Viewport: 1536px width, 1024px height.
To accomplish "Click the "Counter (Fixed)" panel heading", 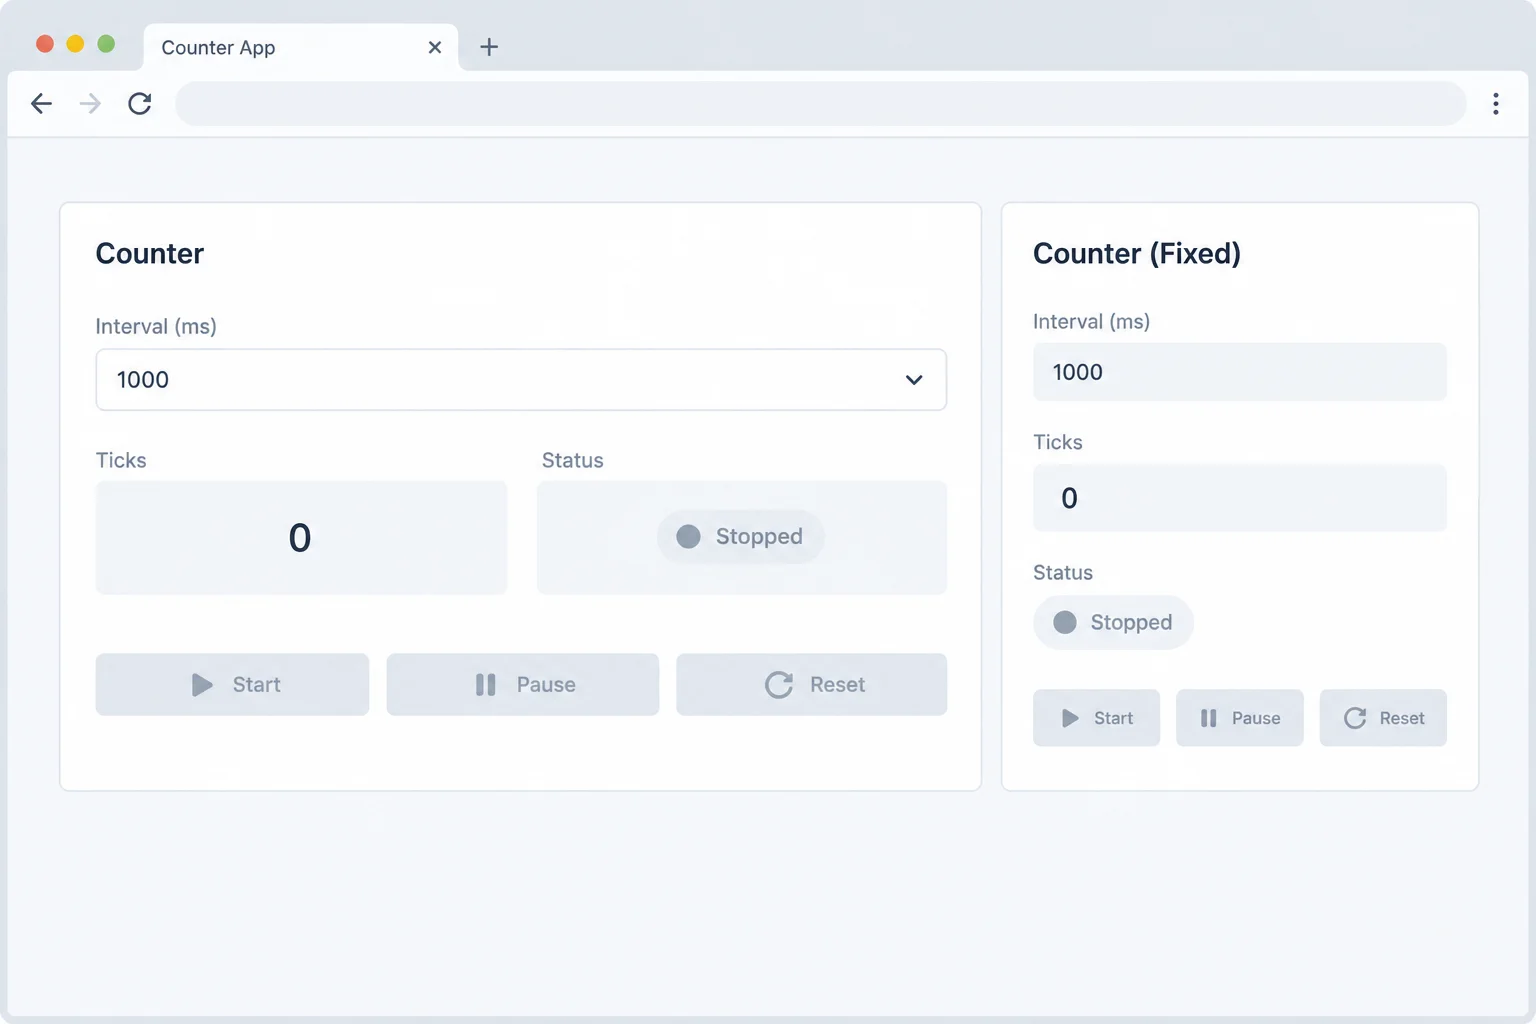I will tap(1137, 254).
